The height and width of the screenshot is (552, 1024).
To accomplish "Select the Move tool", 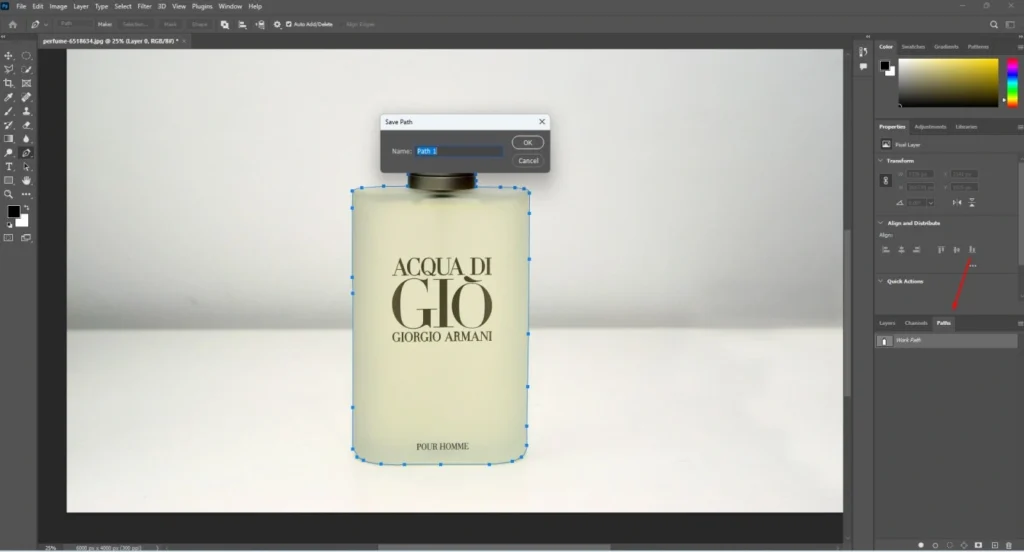I will (x=8, y=56).
